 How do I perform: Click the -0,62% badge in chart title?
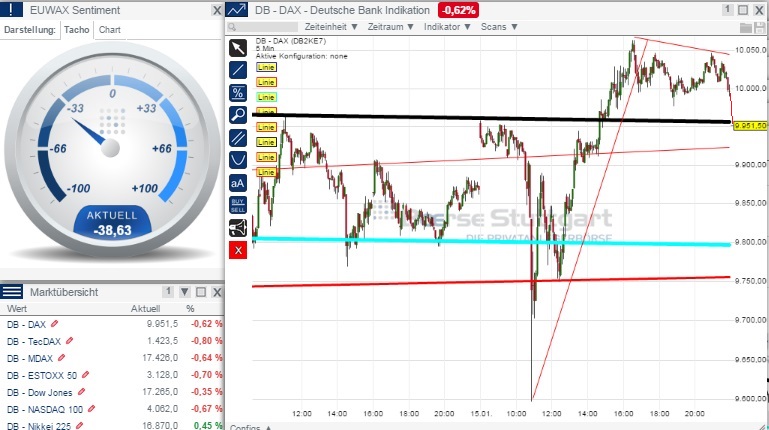click(x=459, y=10)
